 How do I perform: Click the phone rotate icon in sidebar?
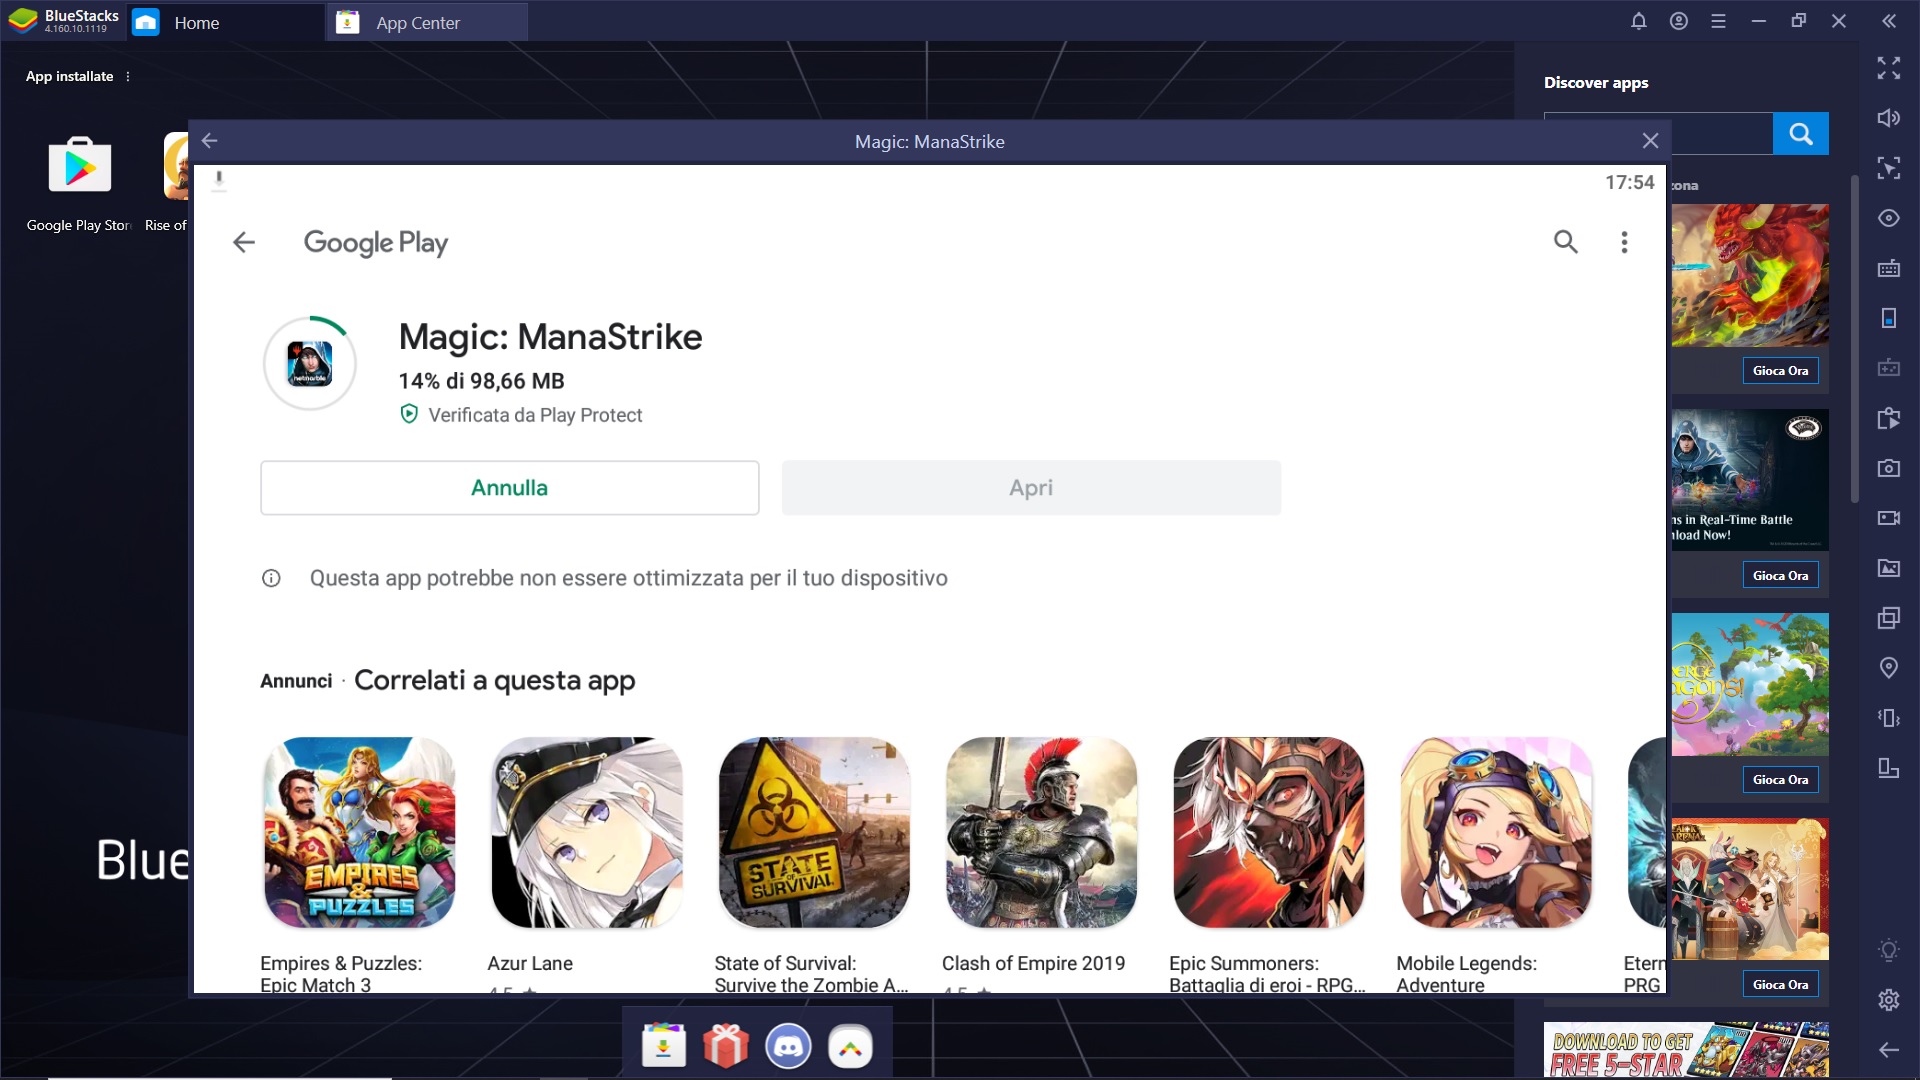tap(1888, 318)
